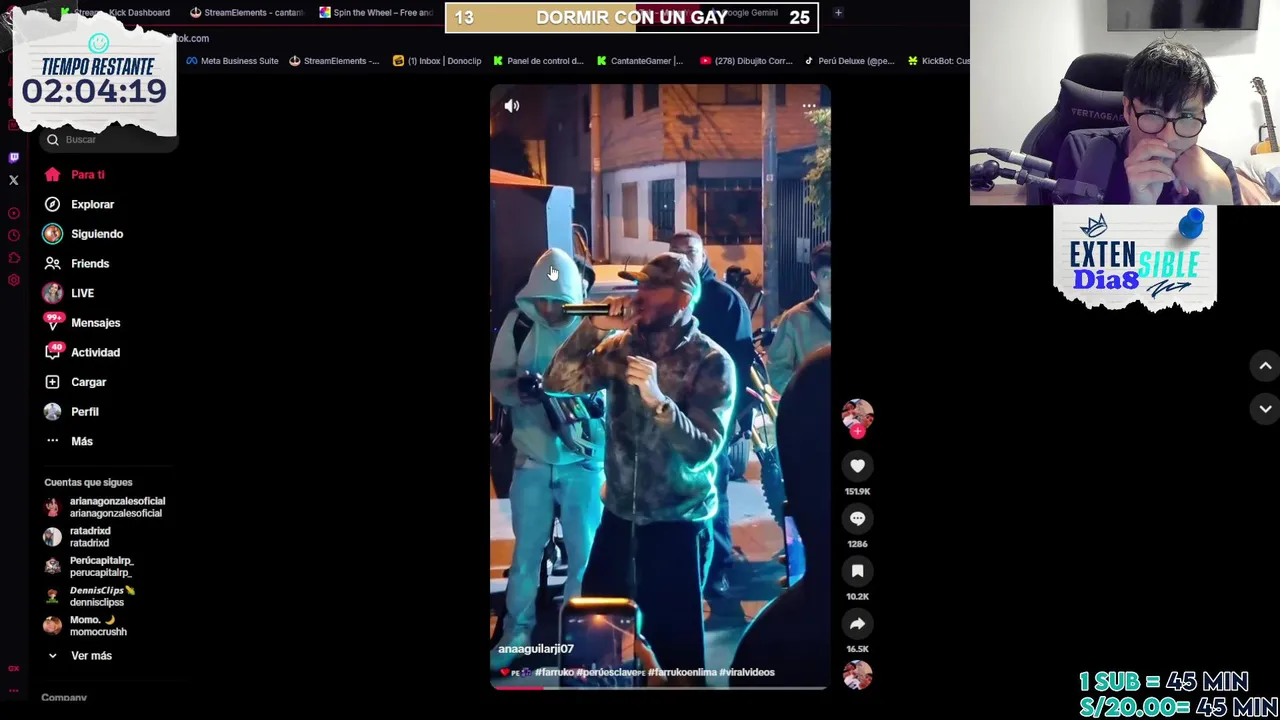Viewport: 1280px width, 720px height.
Task: Open Mensajes with the 99+ badge
Action: point(82,323)
